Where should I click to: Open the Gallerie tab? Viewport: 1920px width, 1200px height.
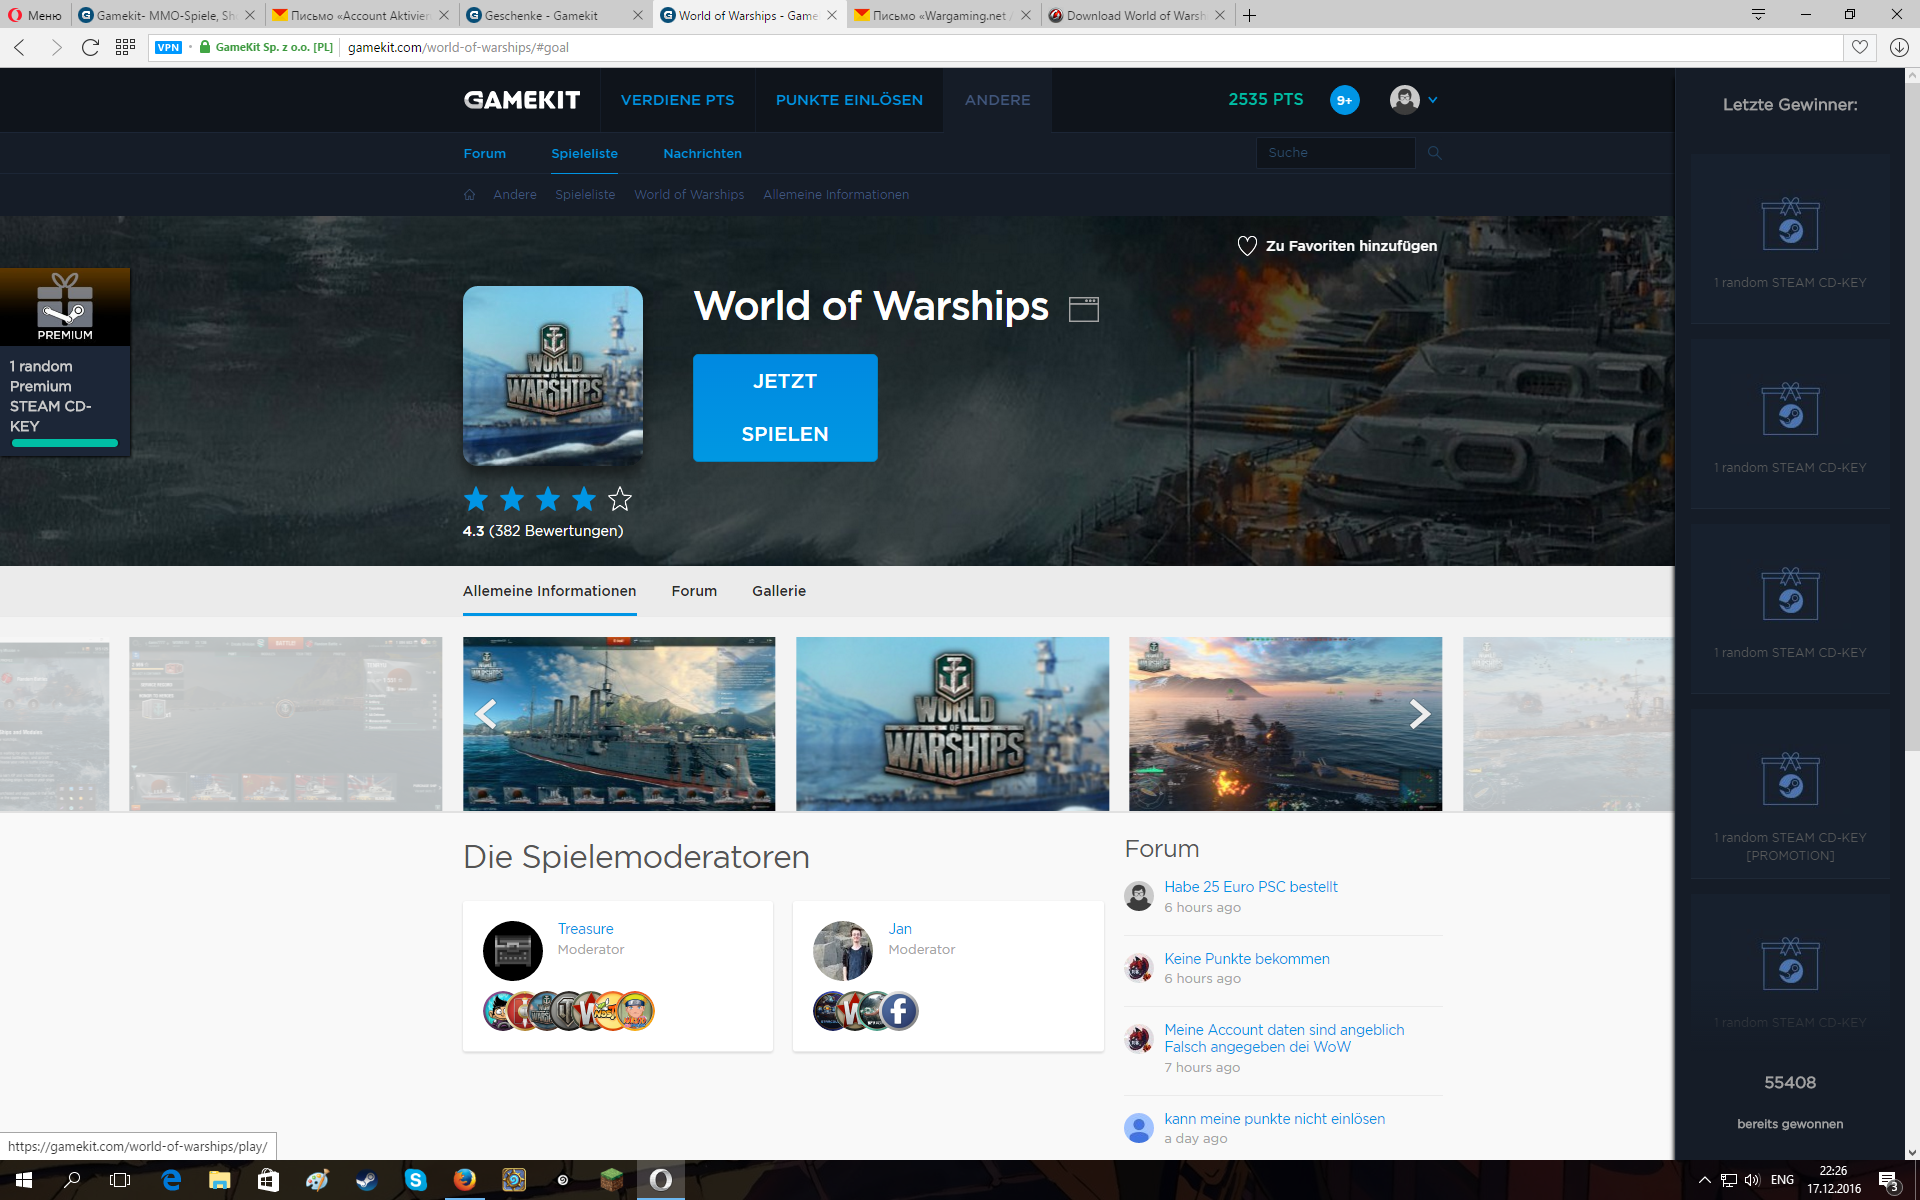point(779,591)
